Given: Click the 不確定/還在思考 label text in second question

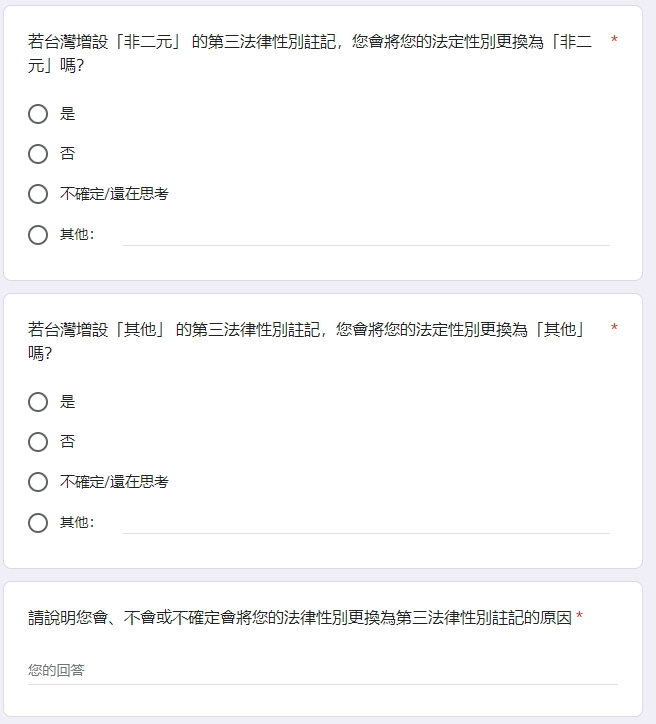Looking at the screenshot, I should pos(114,482).
